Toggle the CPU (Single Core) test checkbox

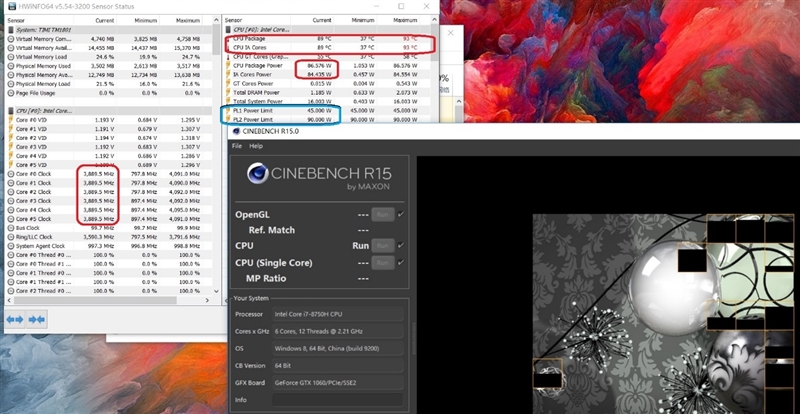[x=400, y=262]
